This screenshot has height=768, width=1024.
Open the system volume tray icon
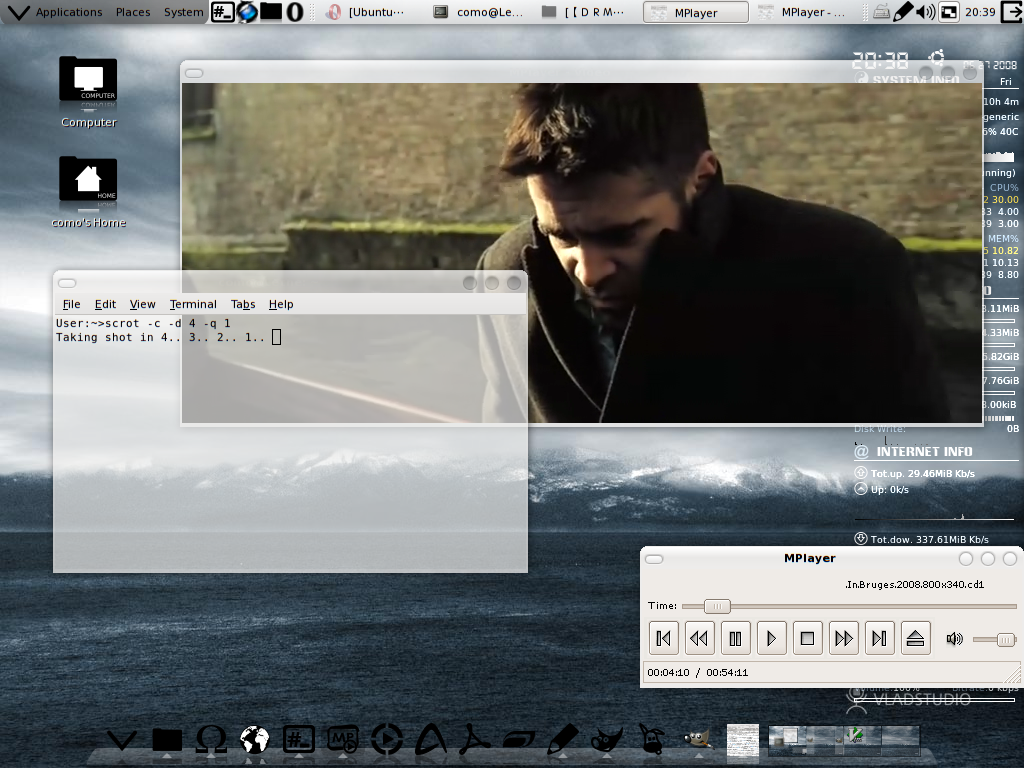click(925, 12)
